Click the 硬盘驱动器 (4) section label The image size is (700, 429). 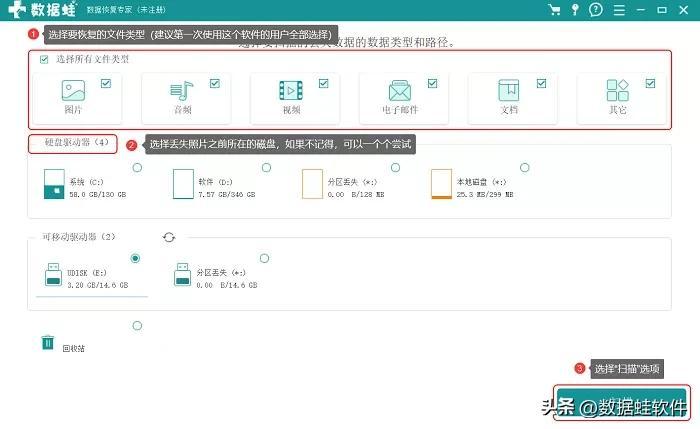tap(77, 142)
